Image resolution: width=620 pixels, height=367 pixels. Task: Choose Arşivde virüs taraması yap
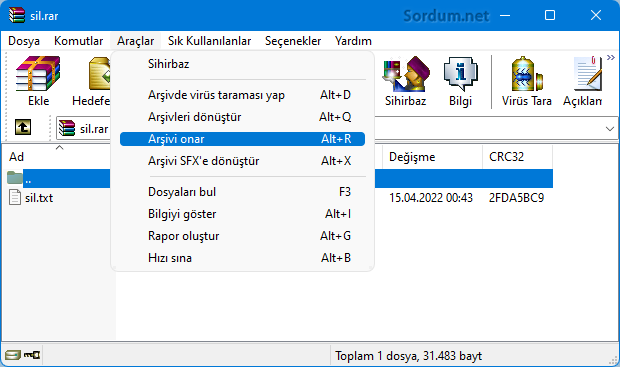tap(242, 95)
